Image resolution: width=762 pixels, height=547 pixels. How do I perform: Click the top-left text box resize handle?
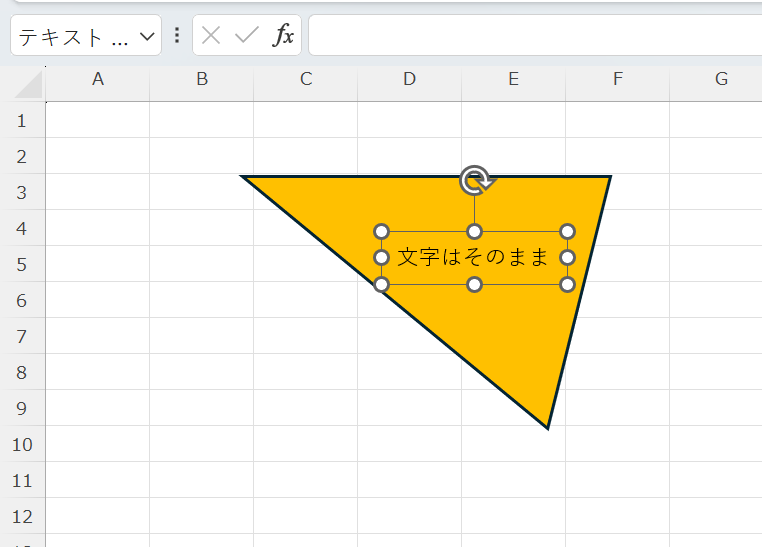381,232
